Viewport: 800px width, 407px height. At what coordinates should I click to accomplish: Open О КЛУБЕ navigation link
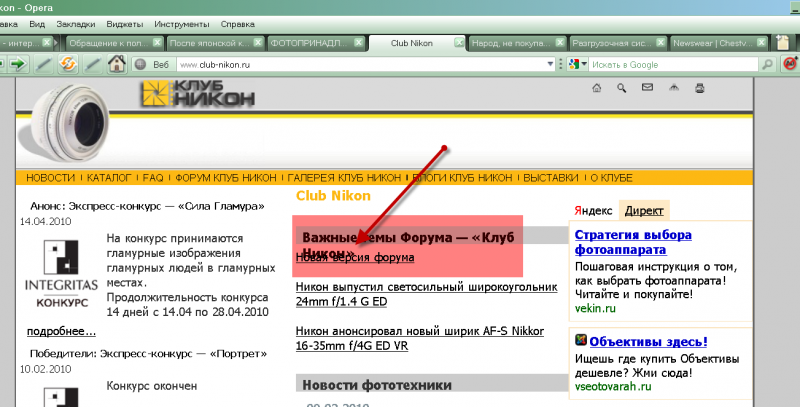[x=611, y=177]
